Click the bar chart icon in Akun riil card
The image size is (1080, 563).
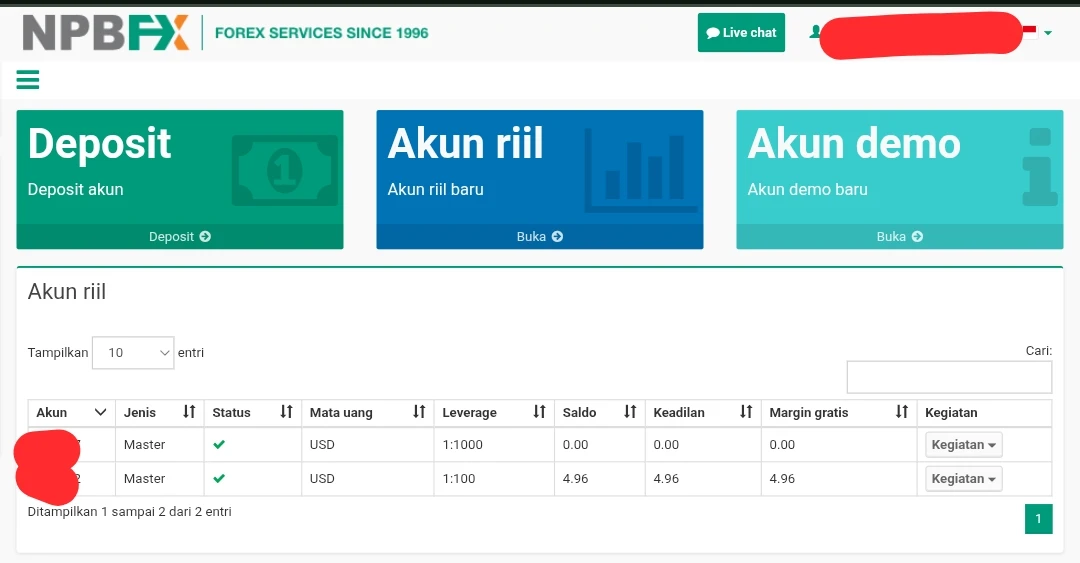pos(636,171)
